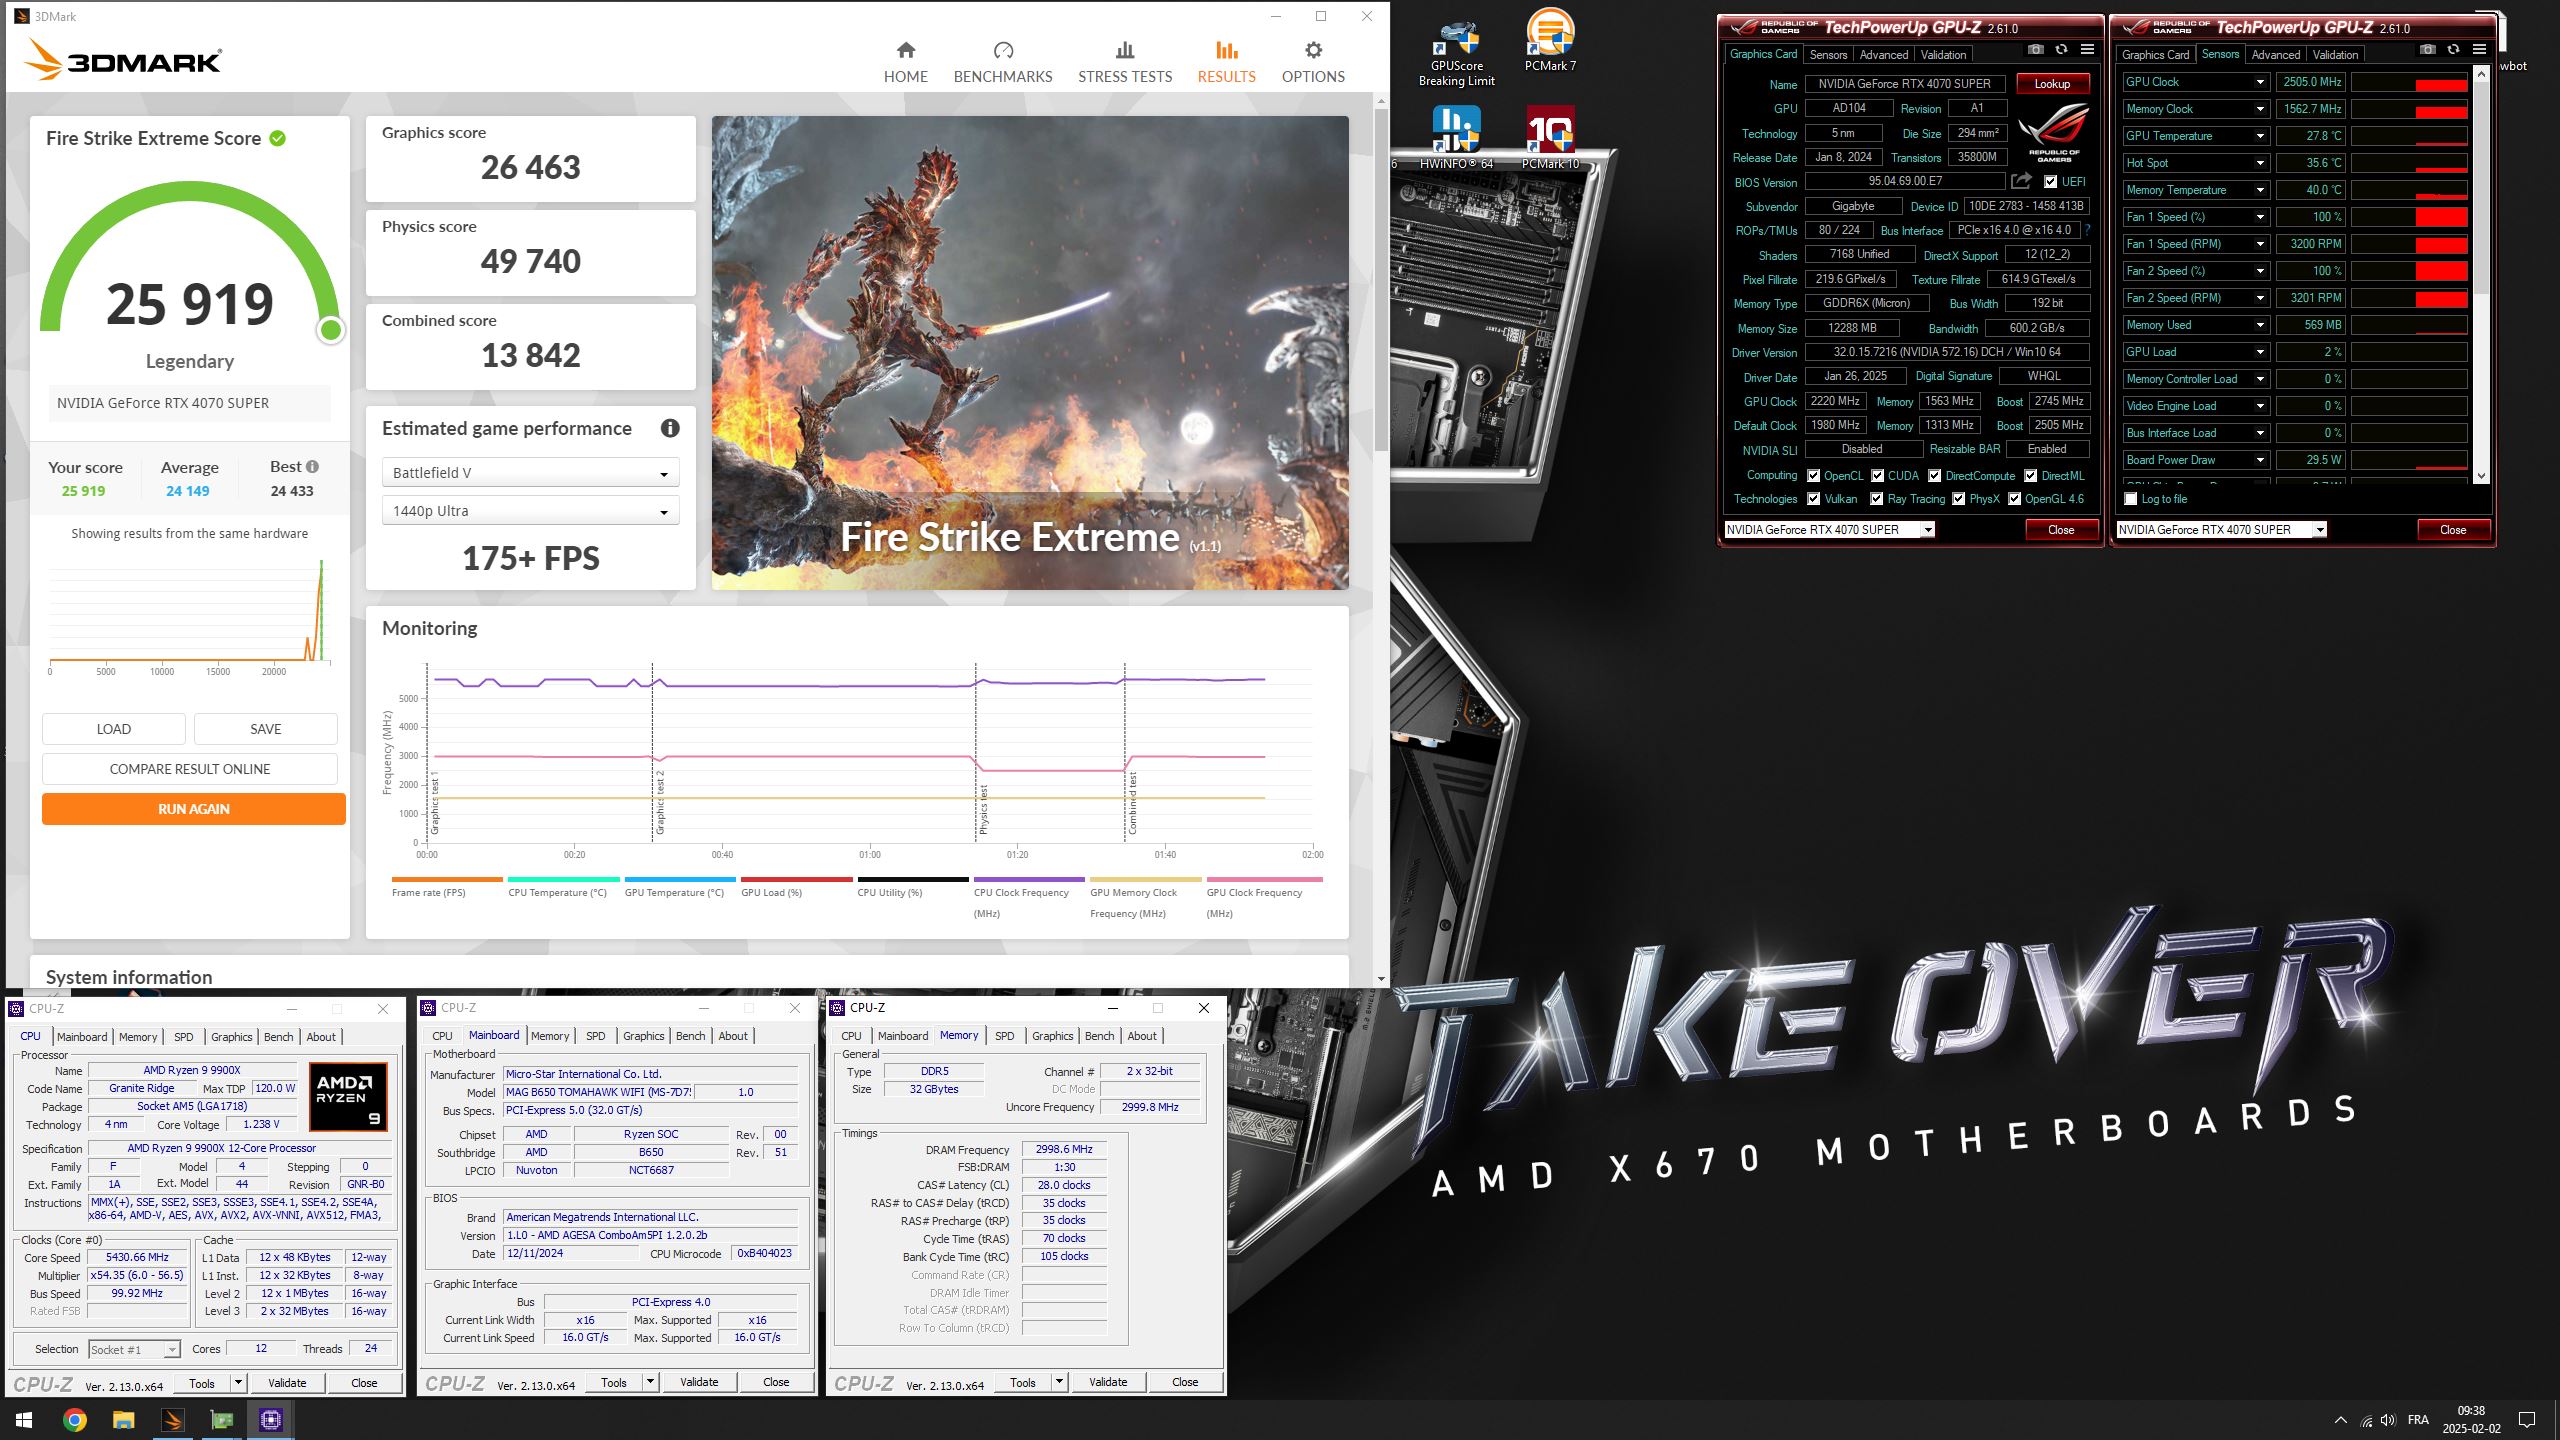The width and height of the screenshot is (2560, 1440).
Task: Open Memory Used sensor dropdown
Action: point(2259,325)
